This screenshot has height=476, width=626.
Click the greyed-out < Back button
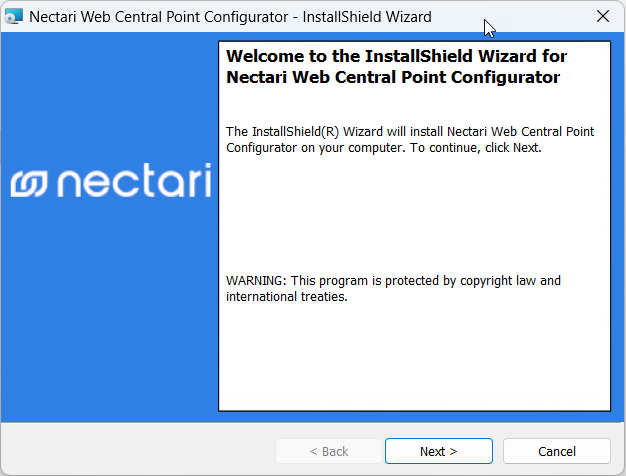pyautogui.click(x=328, y=451)
